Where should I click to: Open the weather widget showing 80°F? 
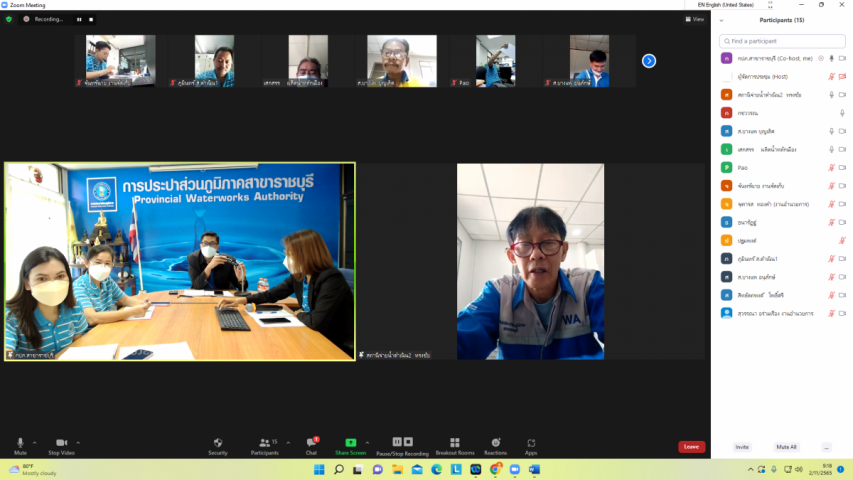click(33, 470)
